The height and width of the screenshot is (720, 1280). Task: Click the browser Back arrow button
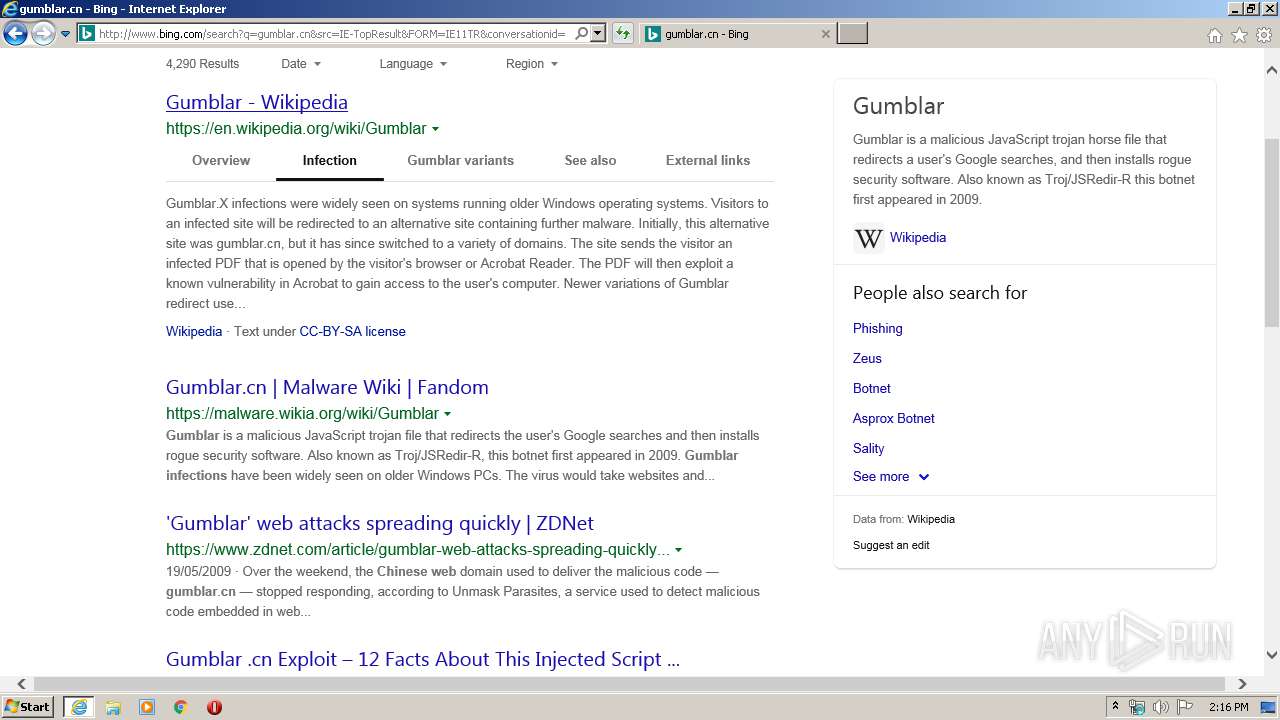pyautogui.click(x=15, y=34)
